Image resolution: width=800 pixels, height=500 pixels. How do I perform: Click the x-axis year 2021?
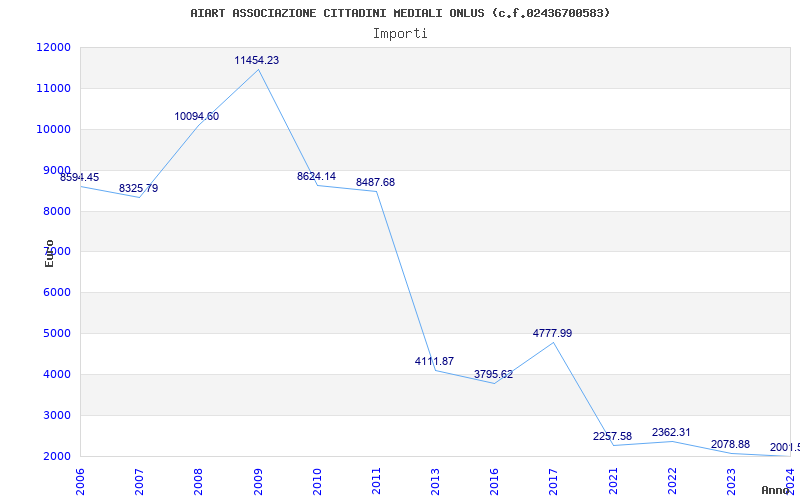click(613, 482)
